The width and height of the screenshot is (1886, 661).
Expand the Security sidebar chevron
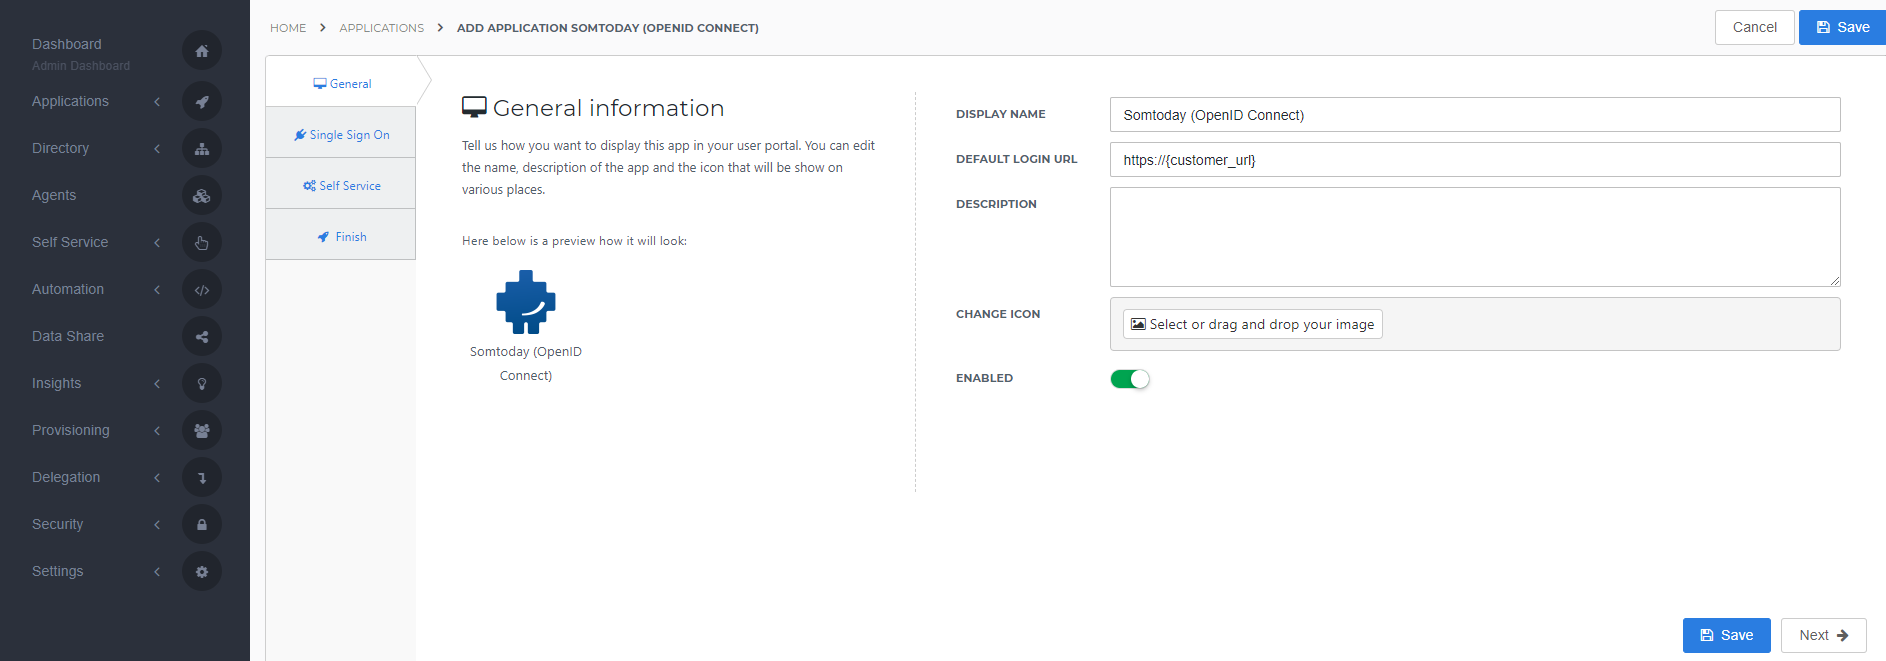(x=157, y=525)
